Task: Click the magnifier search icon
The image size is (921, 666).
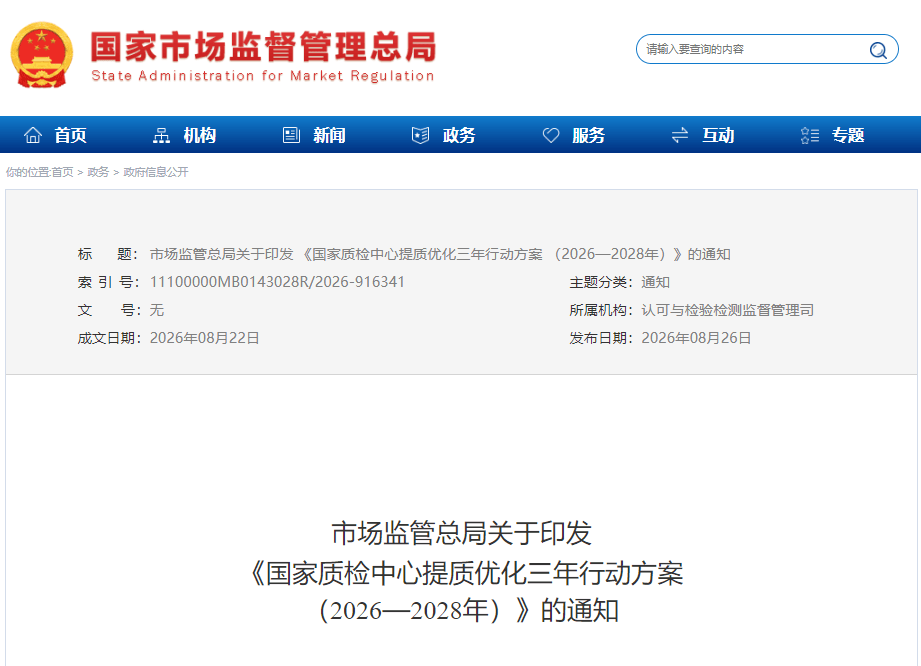Action: (x=878, y=50)
